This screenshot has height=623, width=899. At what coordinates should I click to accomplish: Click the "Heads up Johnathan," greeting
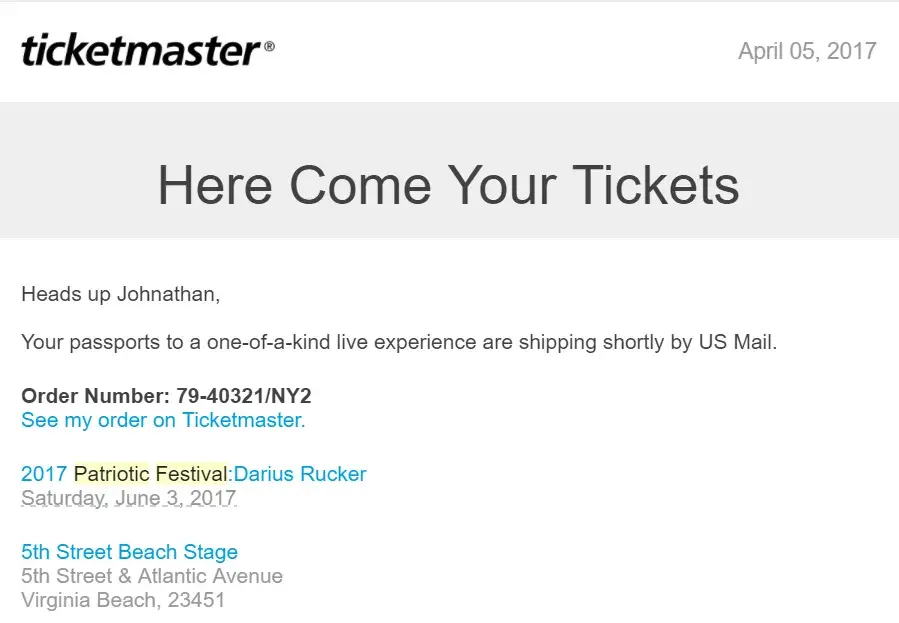click(120, 294)
